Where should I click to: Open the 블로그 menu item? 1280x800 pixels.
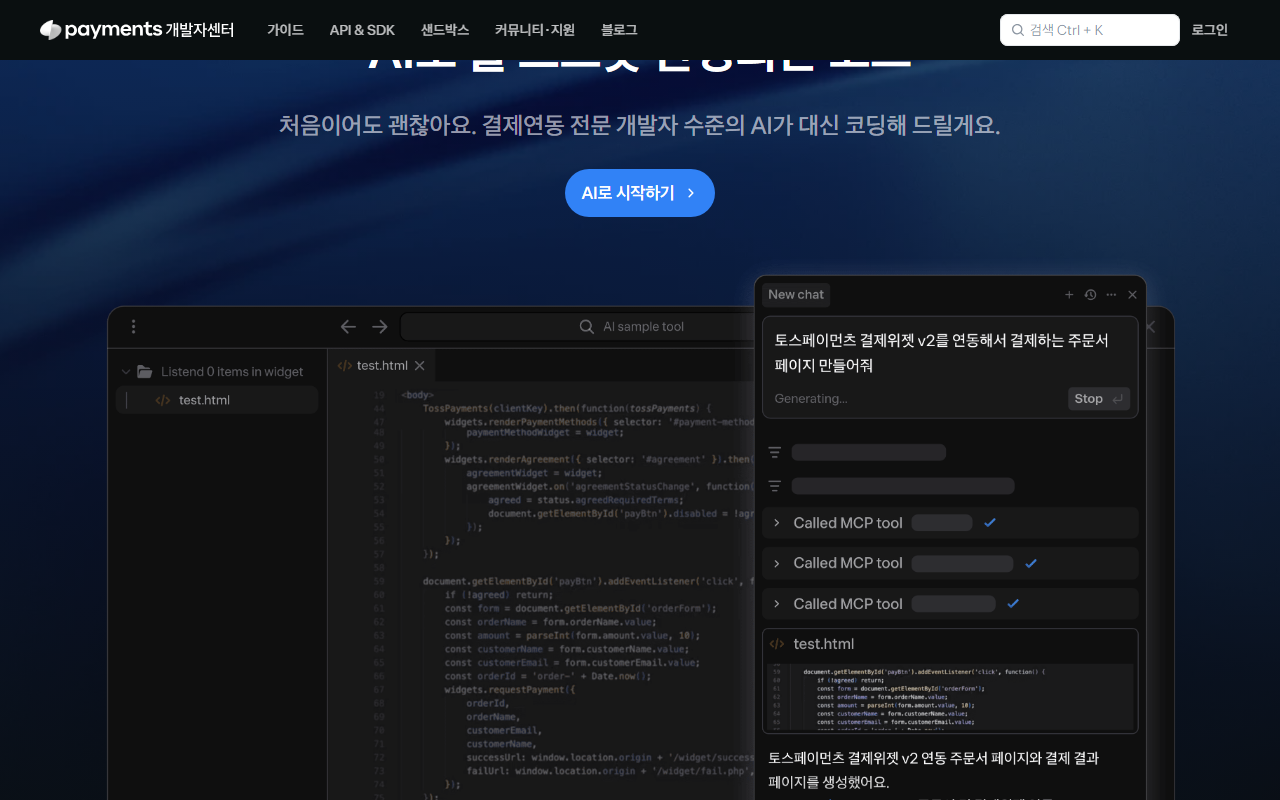pyautogui.click(x=619, y=30)
